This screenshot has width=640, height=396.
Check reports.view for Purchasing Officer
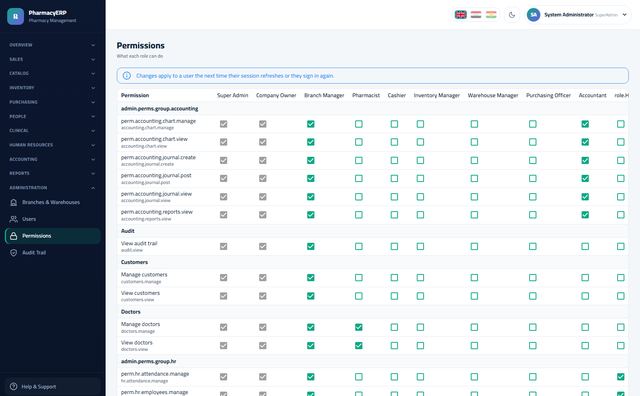coord(533,215)
